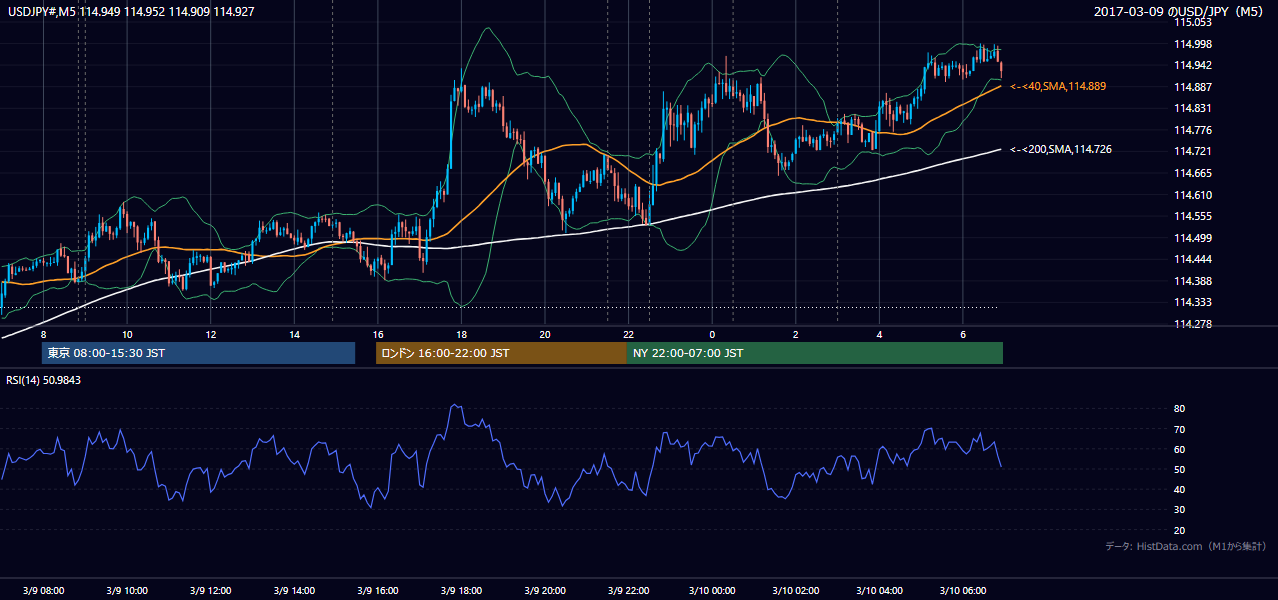The image size is (1278, 600).
Task: Click the RSI(14) 50.9843 indicator label
Action: [x=44, y=380]
